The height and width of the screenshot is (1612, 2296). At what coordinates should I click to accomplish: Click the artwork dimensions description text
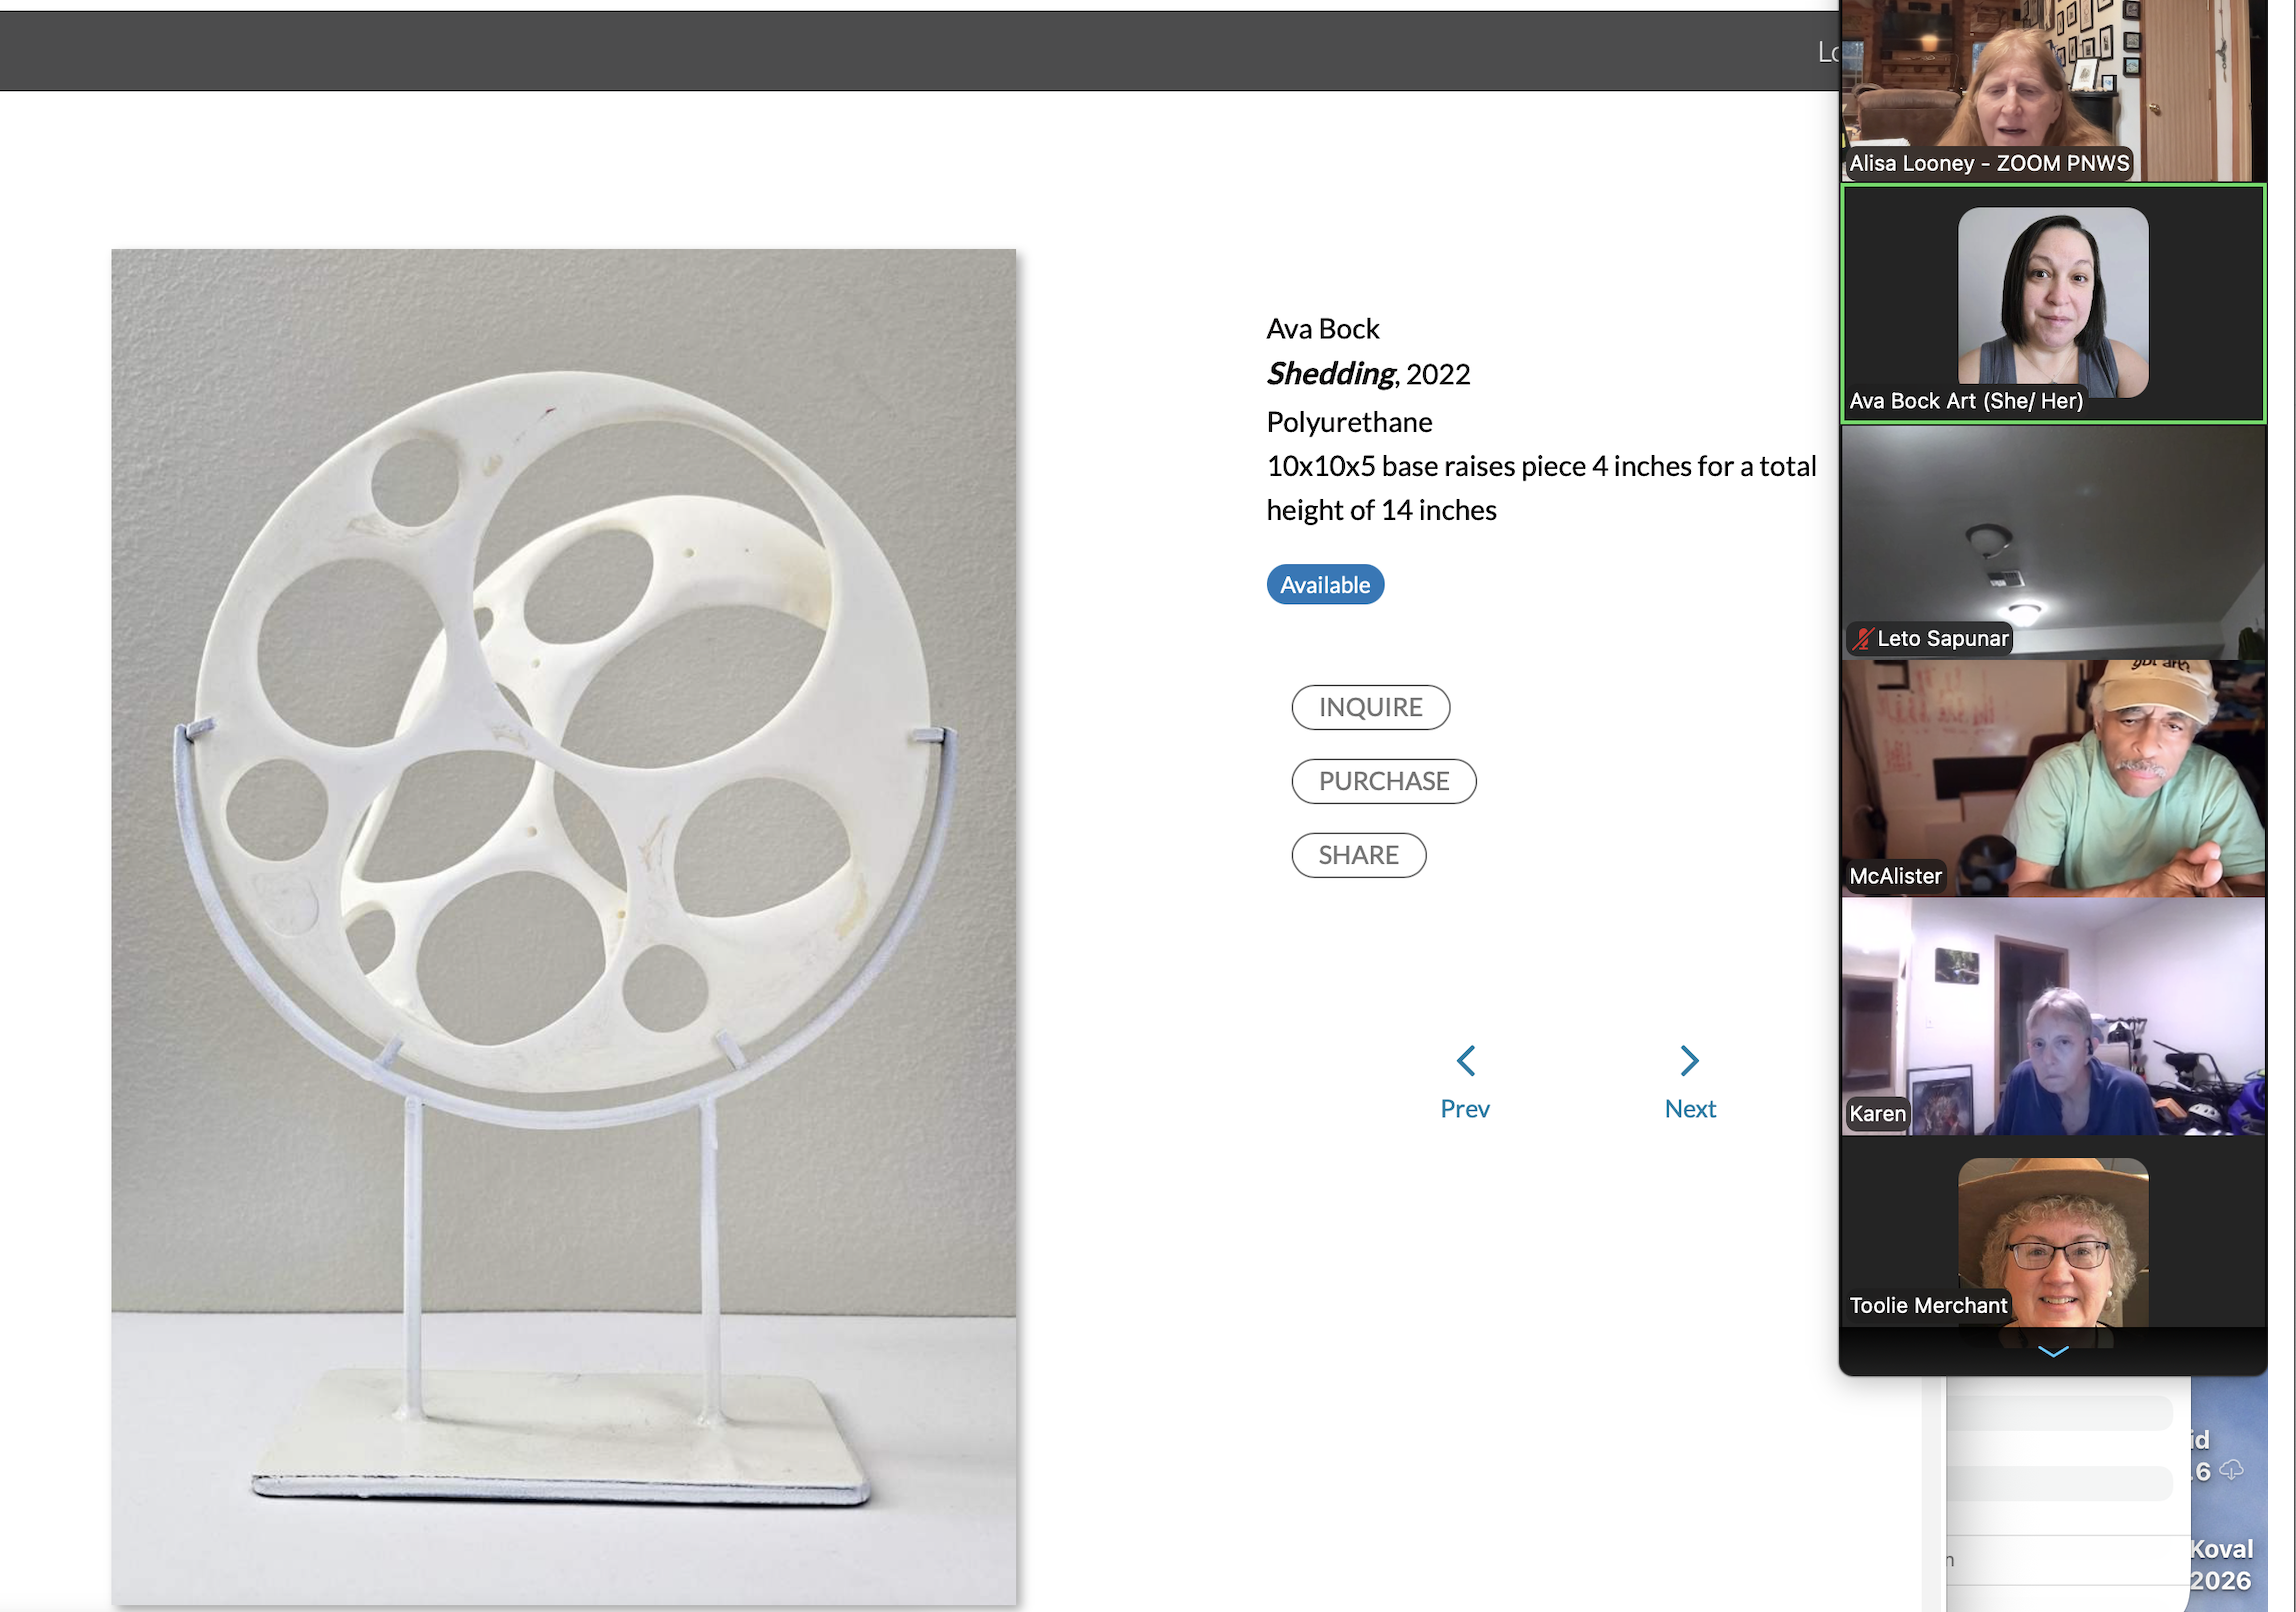1541,488
